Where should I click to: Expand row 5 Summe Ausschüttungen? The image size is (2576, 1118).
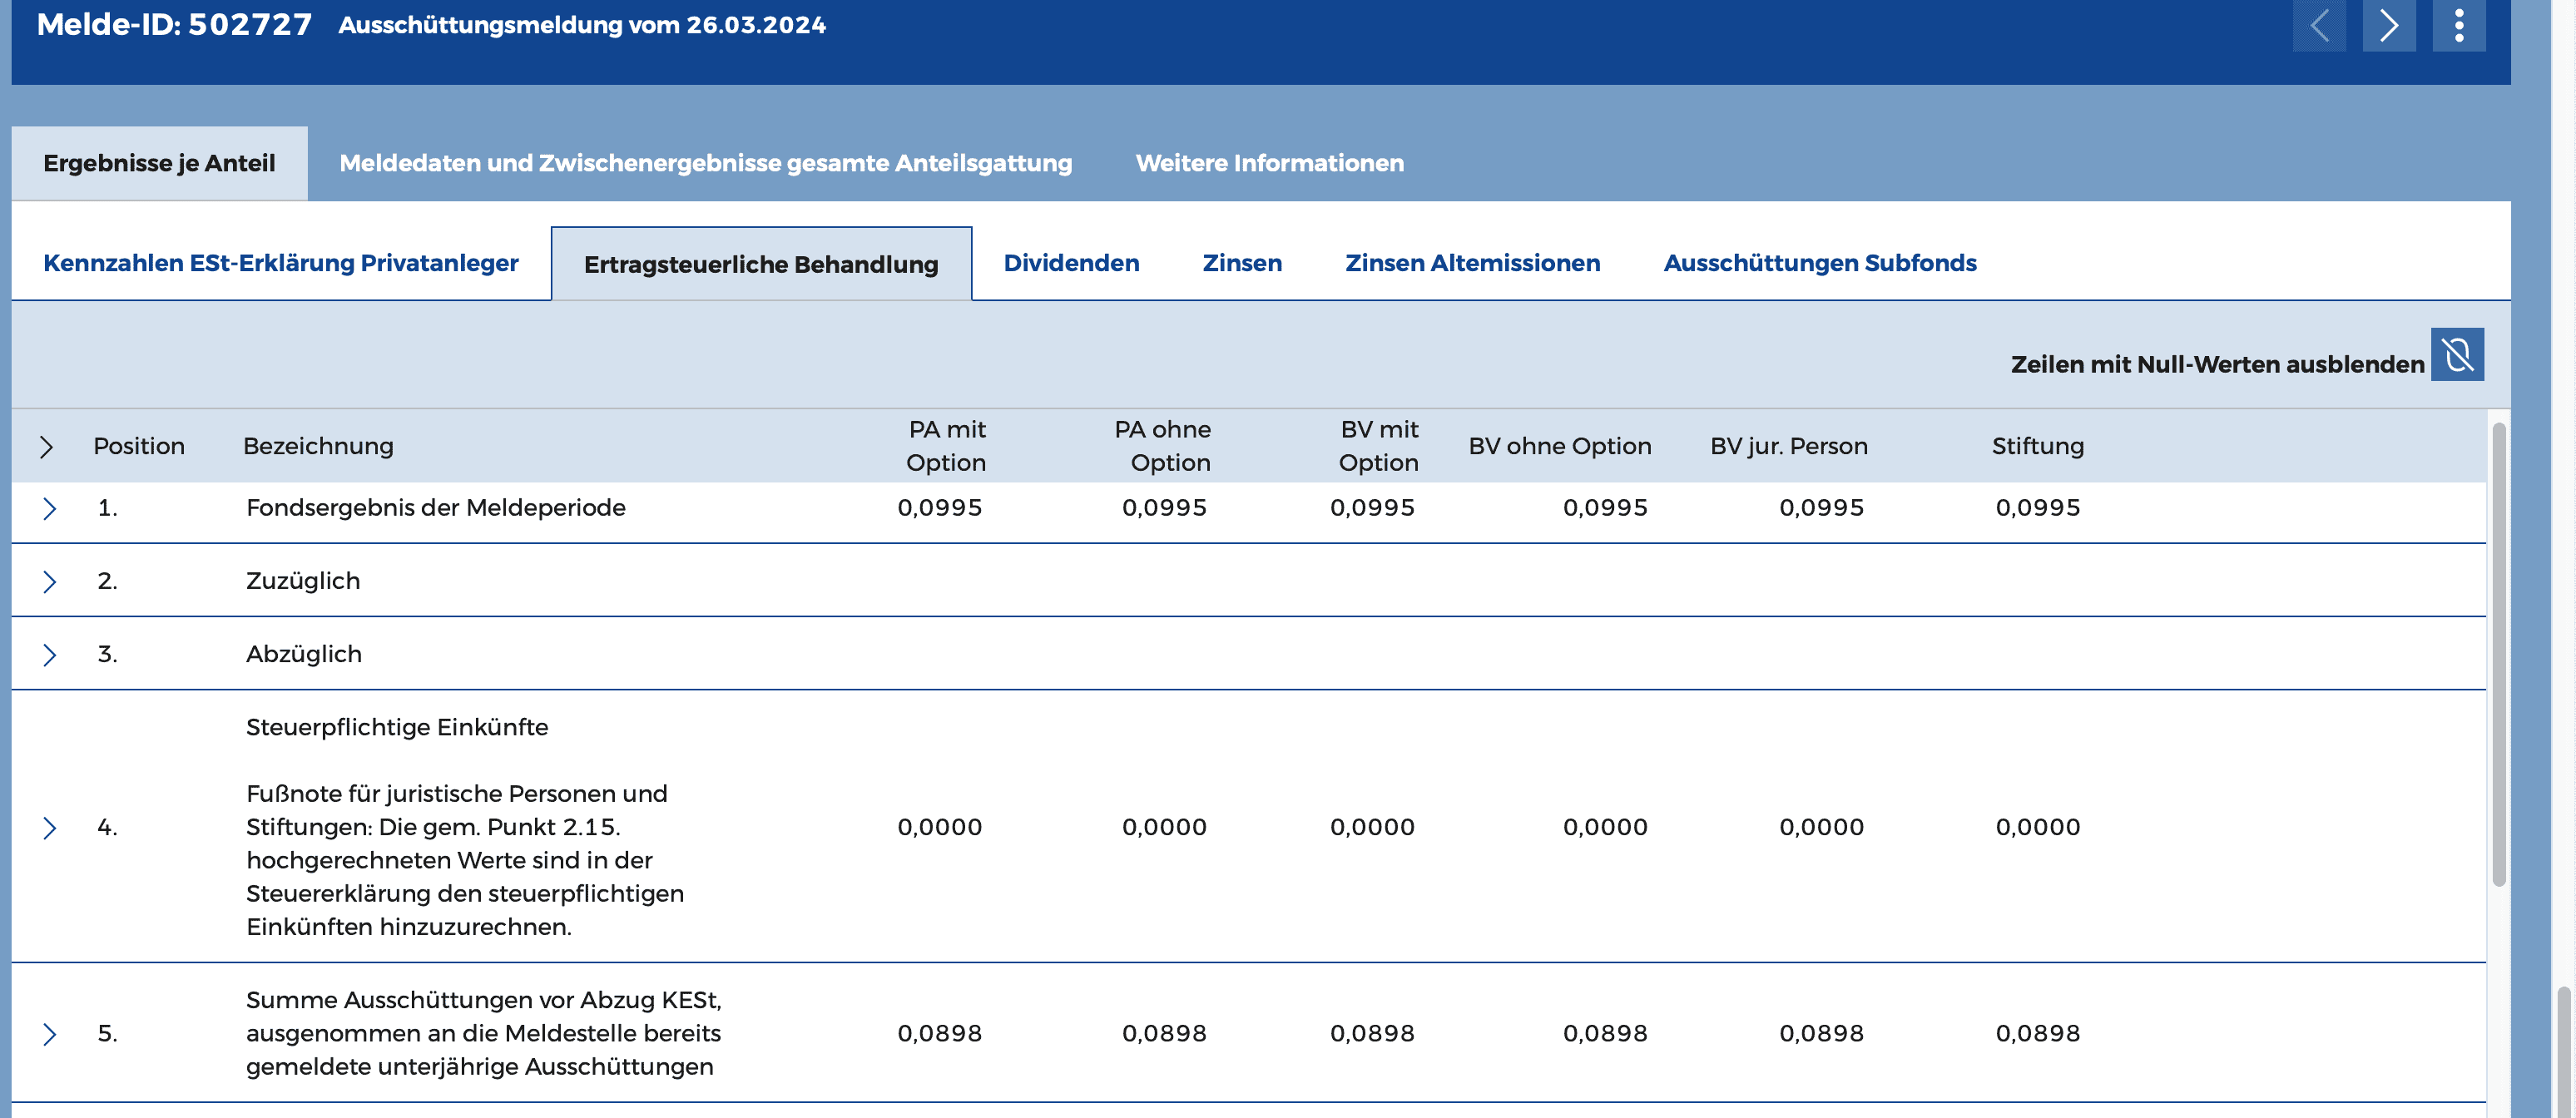point(49,1034)
